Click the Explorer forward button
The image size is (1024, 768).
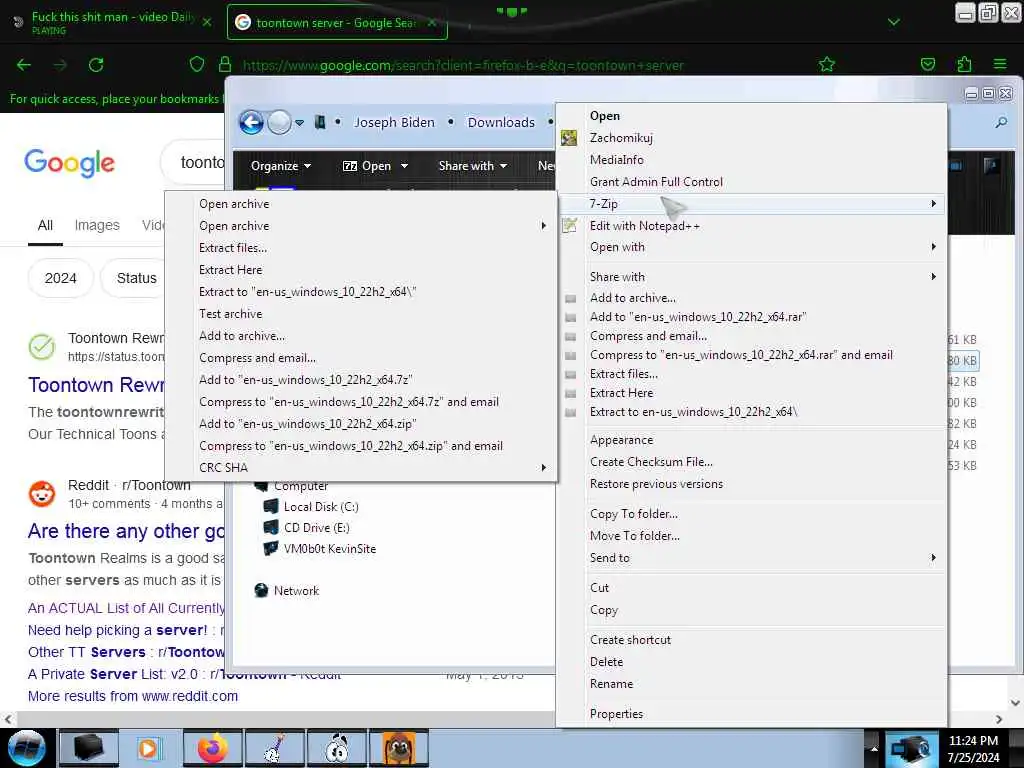tap(280, 122)
